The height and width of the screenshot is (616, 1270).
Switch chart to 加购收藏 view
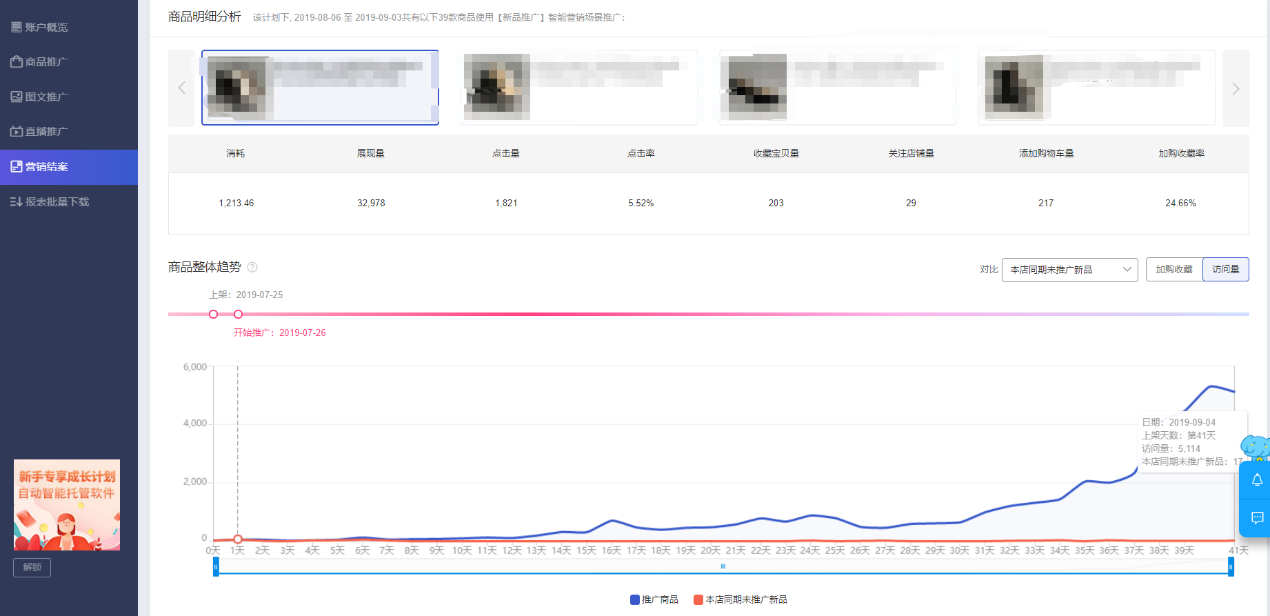coord(1173,269)
